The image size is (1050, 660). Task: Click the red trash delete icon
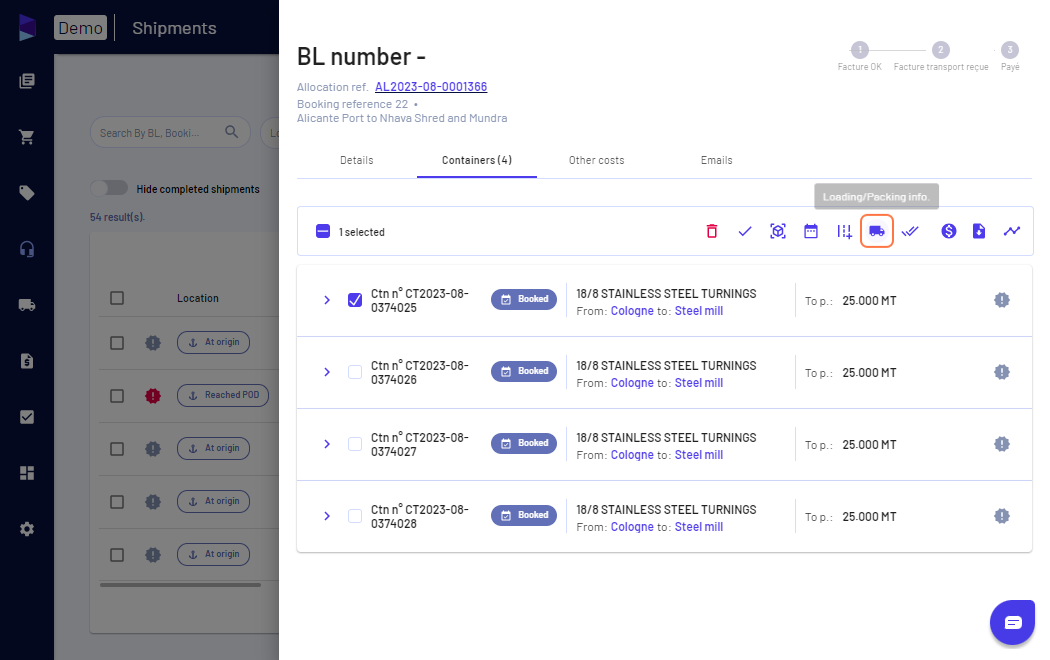pyautogui.click(x=712, y=232)
